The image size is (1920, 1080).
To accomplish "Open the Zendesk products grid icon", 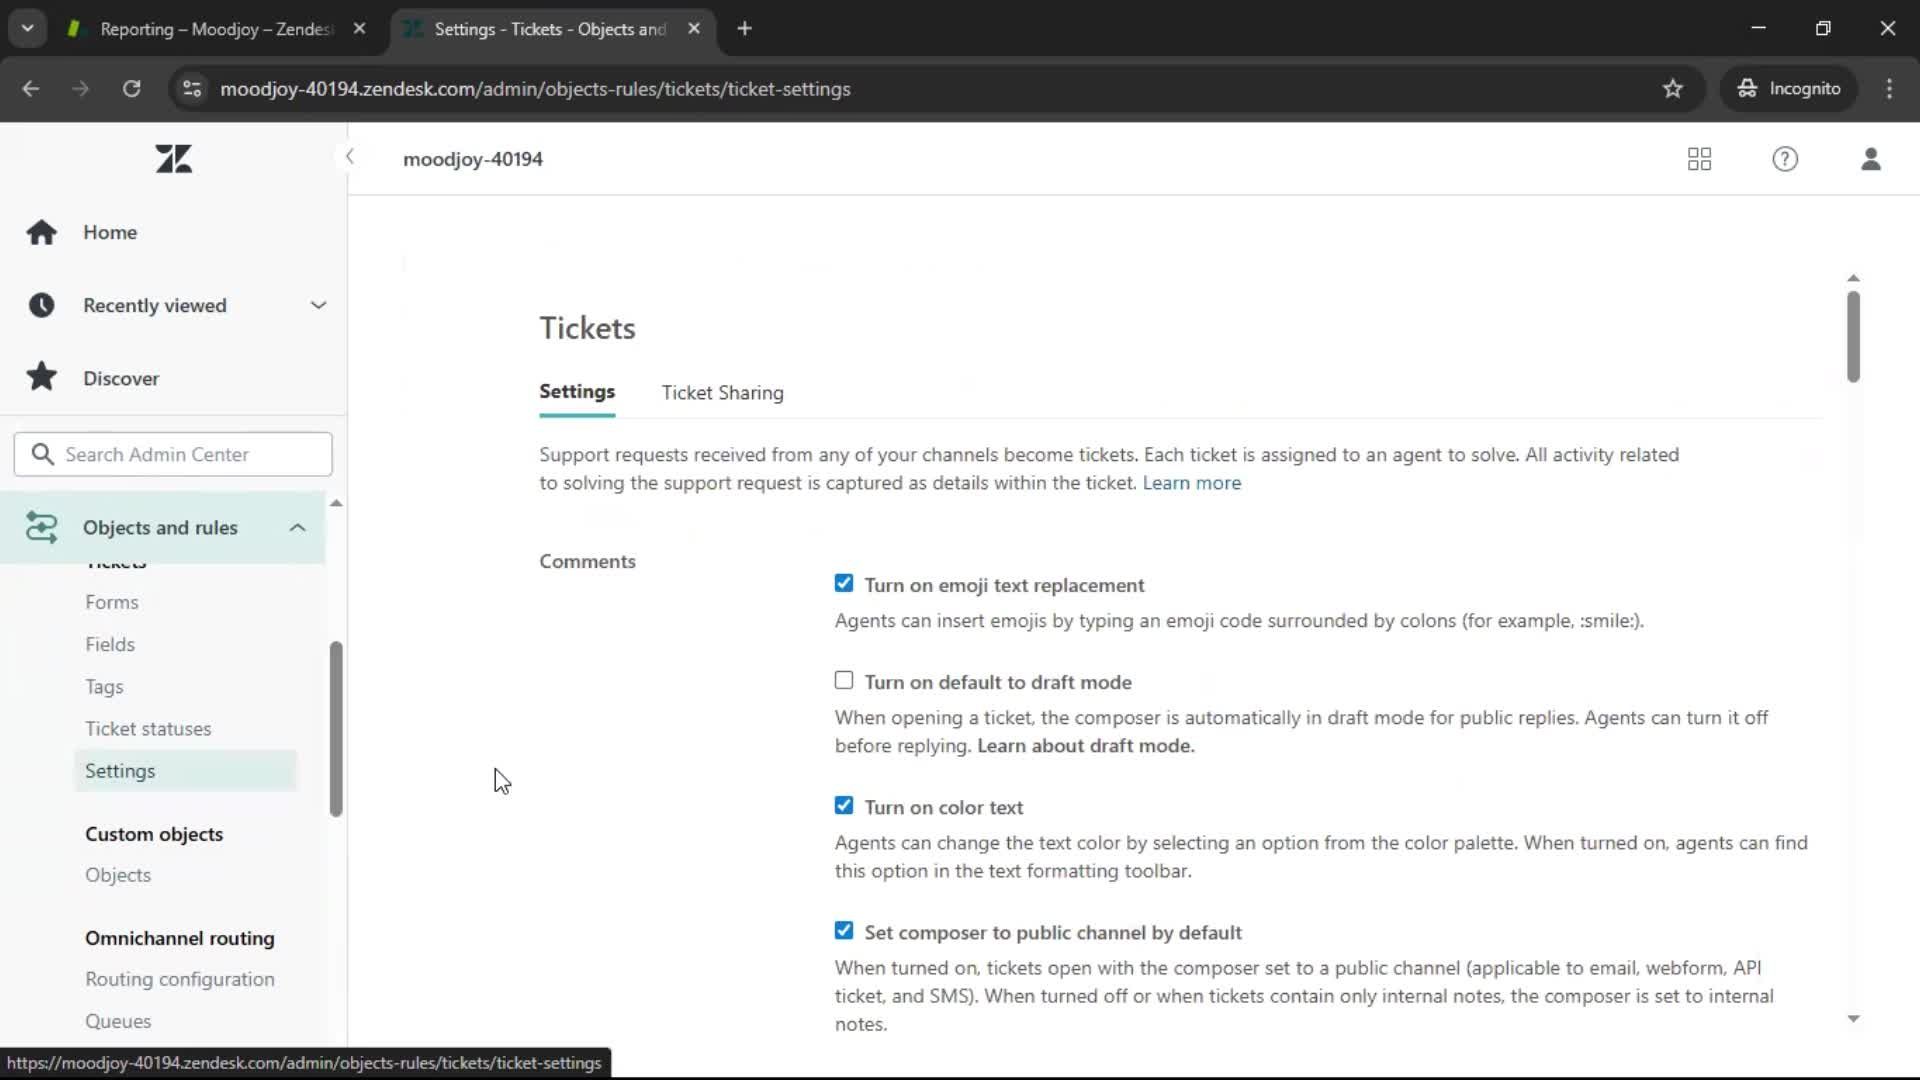I will point(1699,159).
